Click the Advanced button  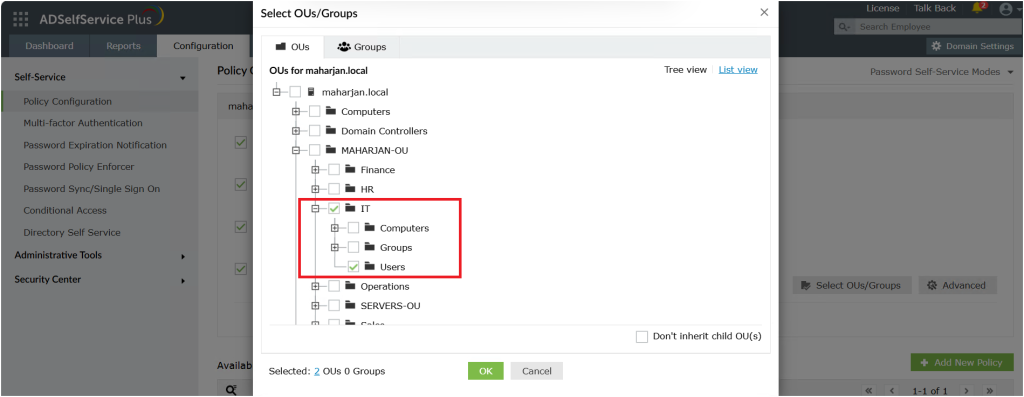pyautogui.click(x=957, y=285)
